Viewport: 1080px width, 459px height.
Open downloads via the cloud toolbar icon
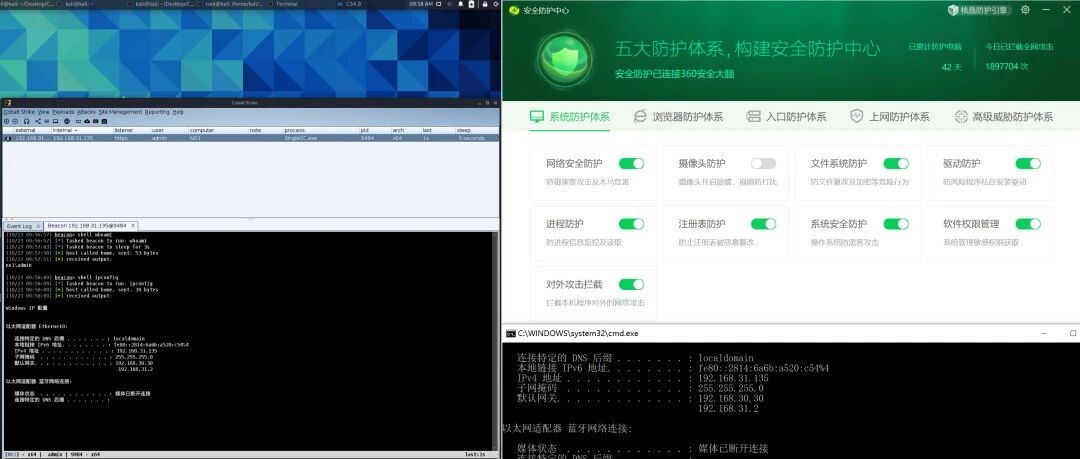[87, 121]
